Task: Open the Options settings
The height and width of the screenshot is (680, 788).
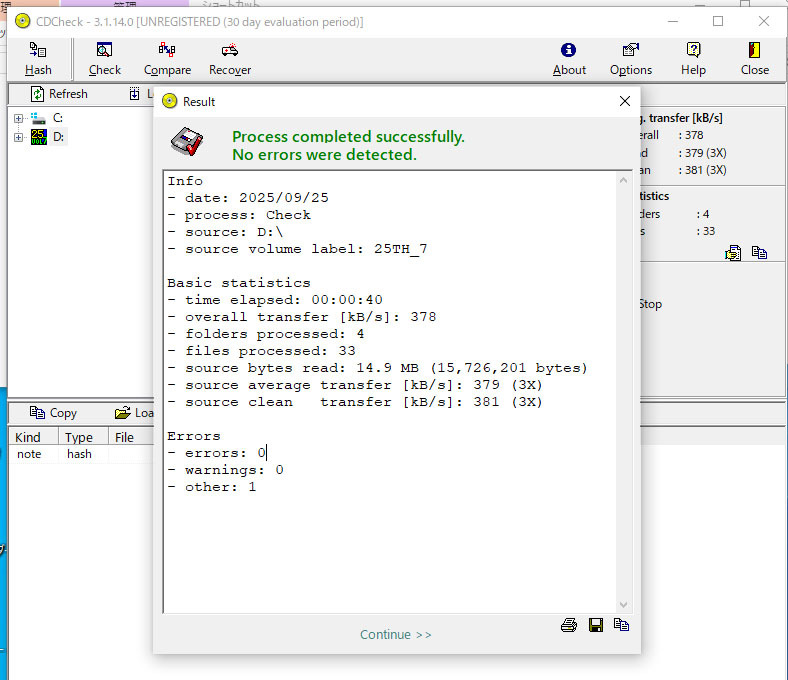Action: 631,58
